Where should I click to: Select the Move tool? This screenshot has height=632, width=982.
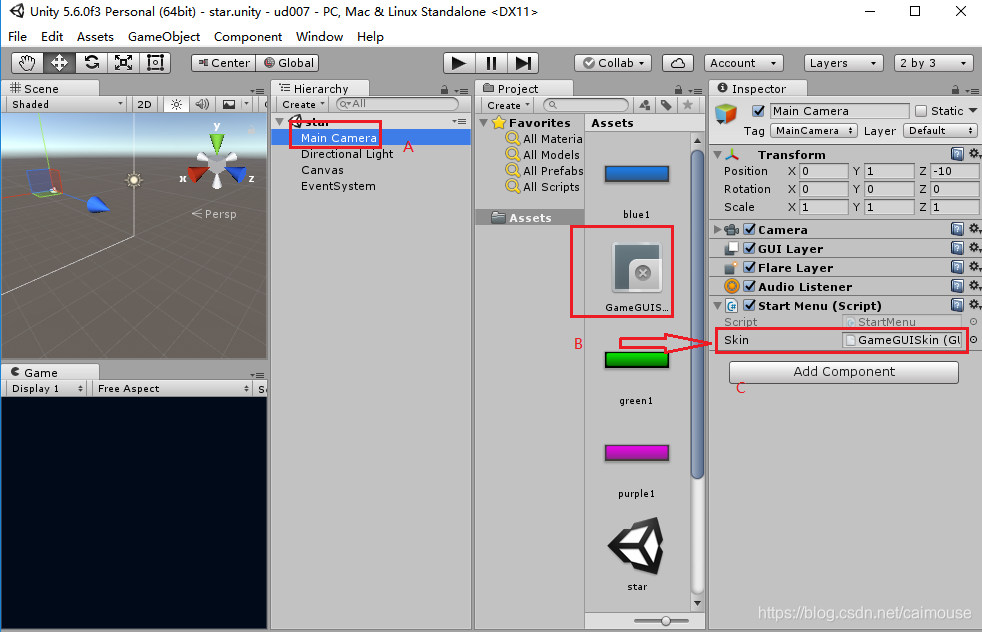pyautogui.click(x=59, y=63)
